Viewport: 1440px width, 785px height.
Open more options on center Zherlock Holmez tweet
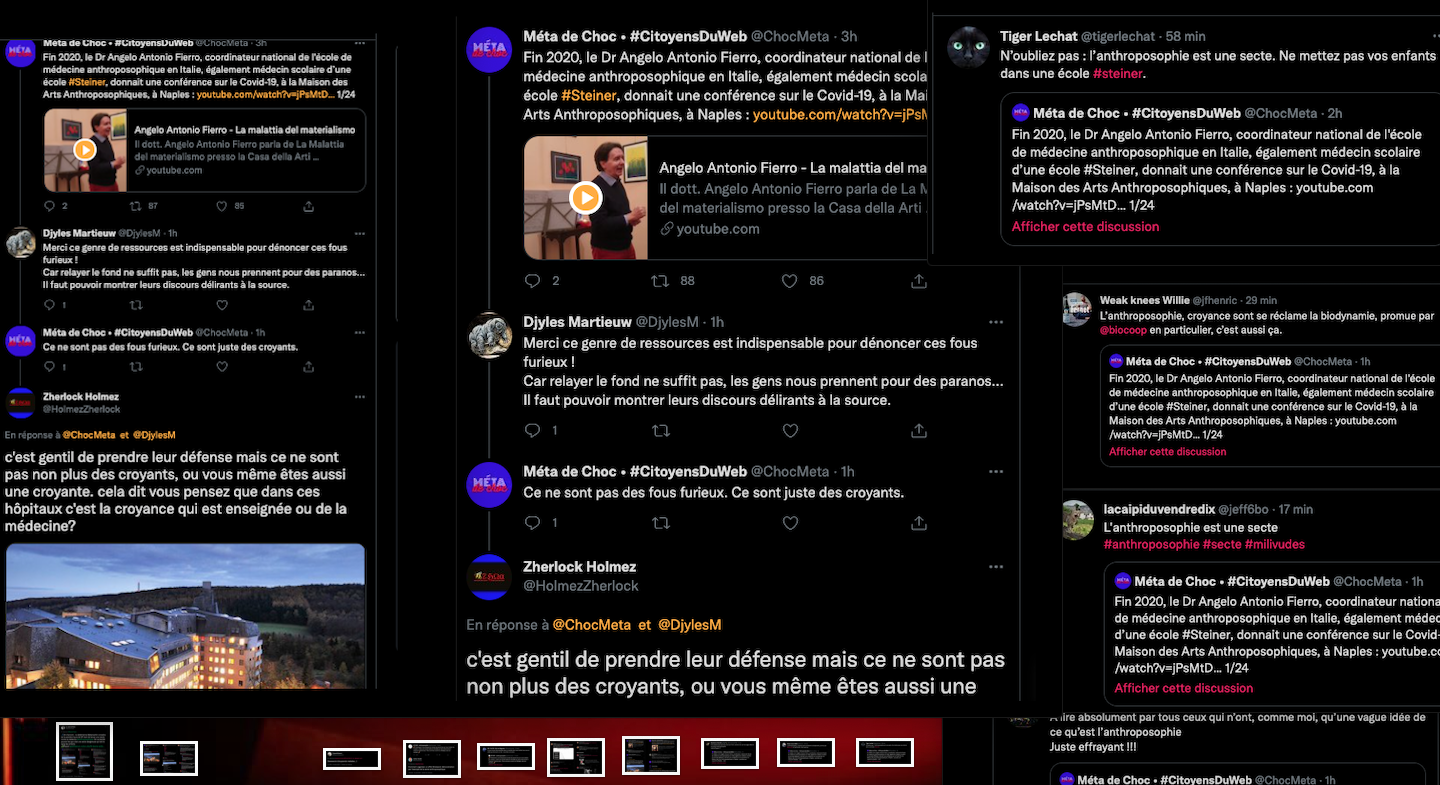pyautogui.click(x=995, y=567)
